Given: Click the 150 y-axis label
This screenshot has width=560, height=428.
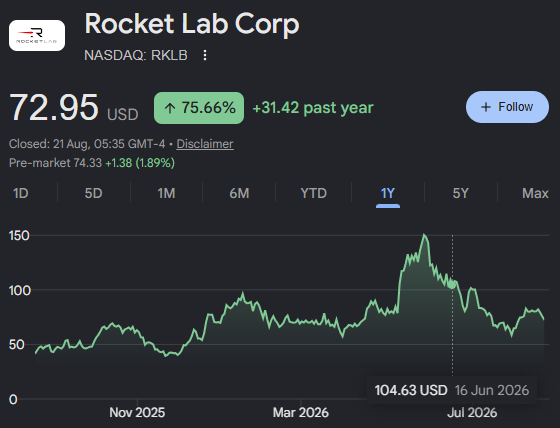Looking at the screenshot, I should (19, 236).
